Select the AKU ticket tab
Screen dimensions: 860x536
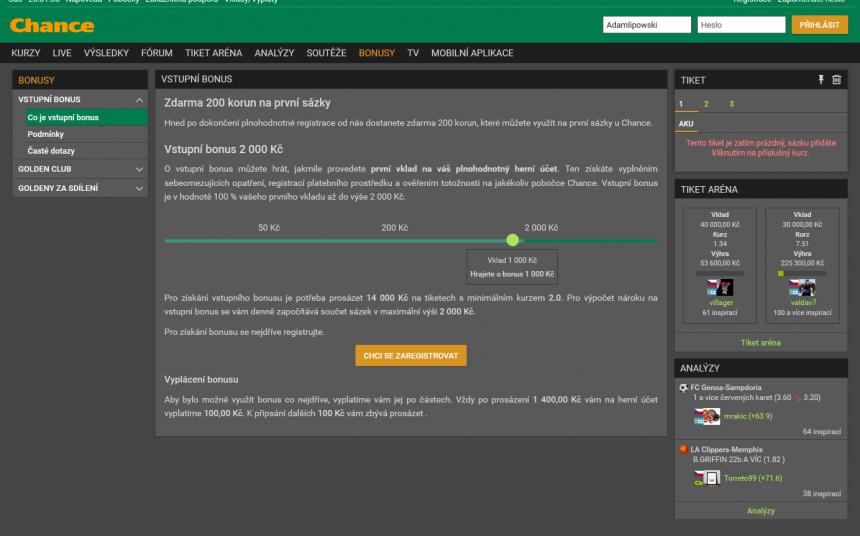click(x=686, y=124)
